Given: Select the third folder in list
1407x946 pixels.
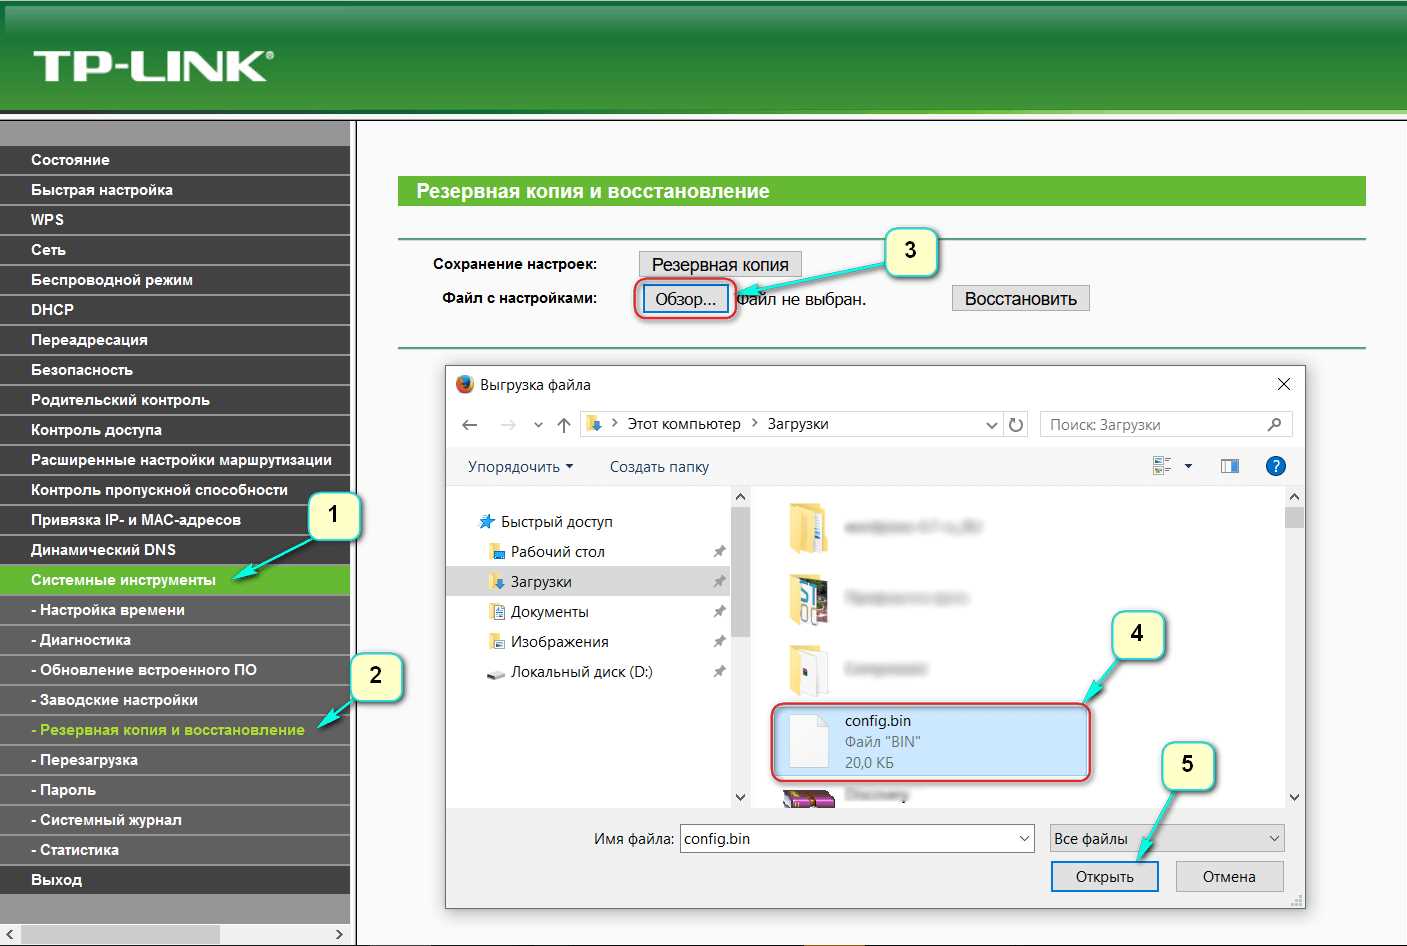Looking at the screenshot, I should pyautogui.click(x=860, y=669).
